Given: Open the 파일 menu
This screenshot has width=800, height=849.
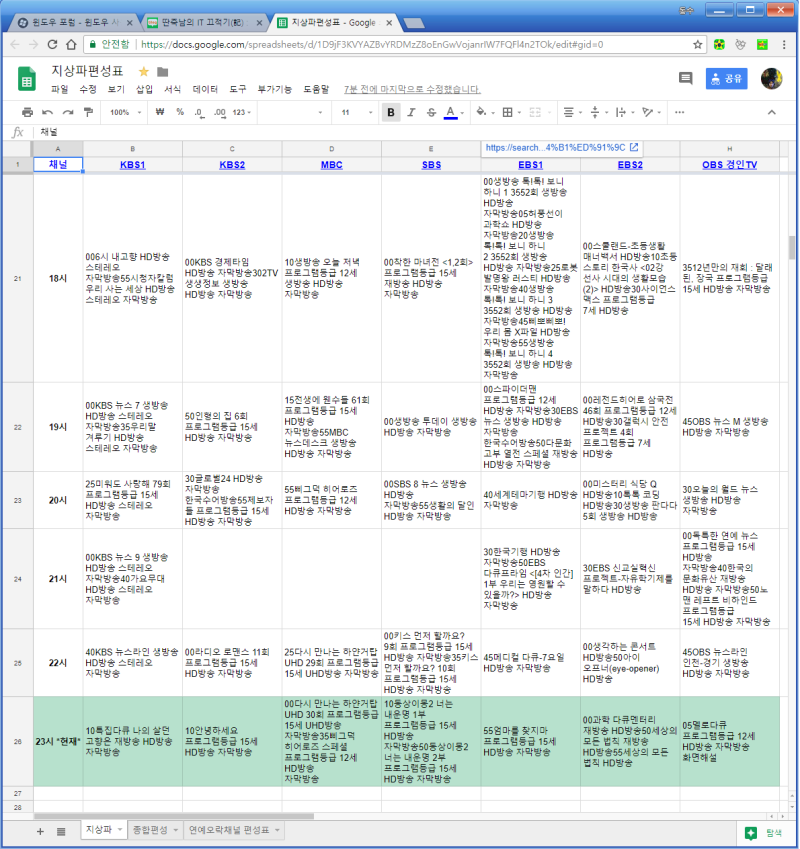Looking at the screenshot, I should (x=60, y=89).
